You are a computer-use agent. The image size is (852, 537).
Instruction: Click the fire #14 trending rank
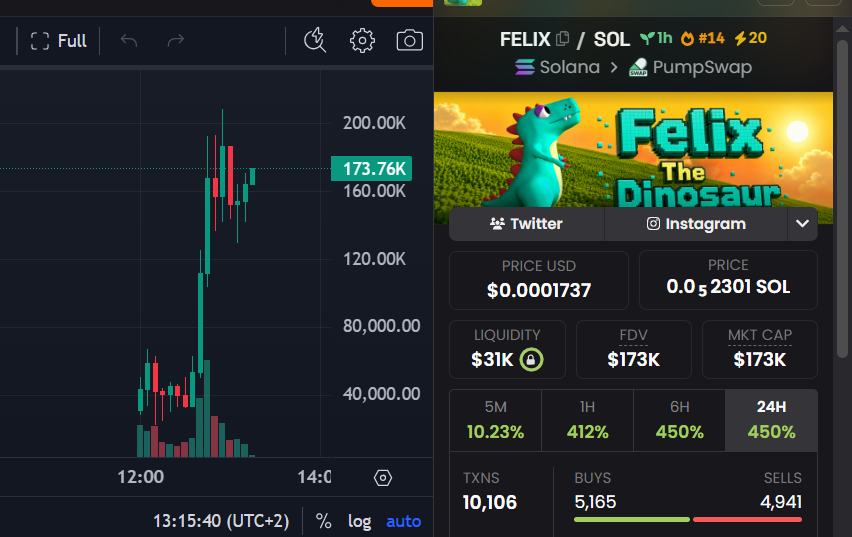[x=703, y=38]
